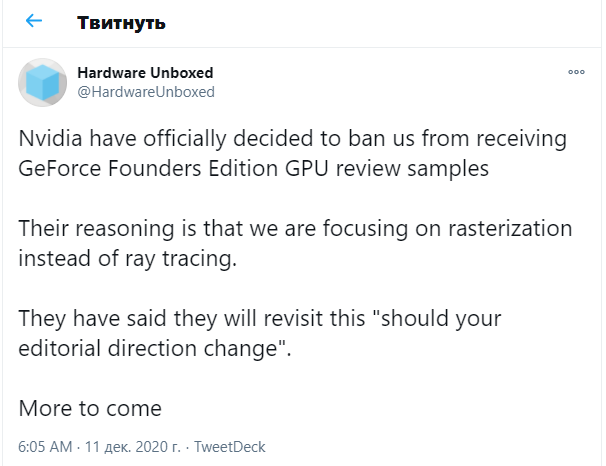Screen dimensions: 606x466
Task: Click the More to come line
Action: pyautogui.click(x=90, y=408)
